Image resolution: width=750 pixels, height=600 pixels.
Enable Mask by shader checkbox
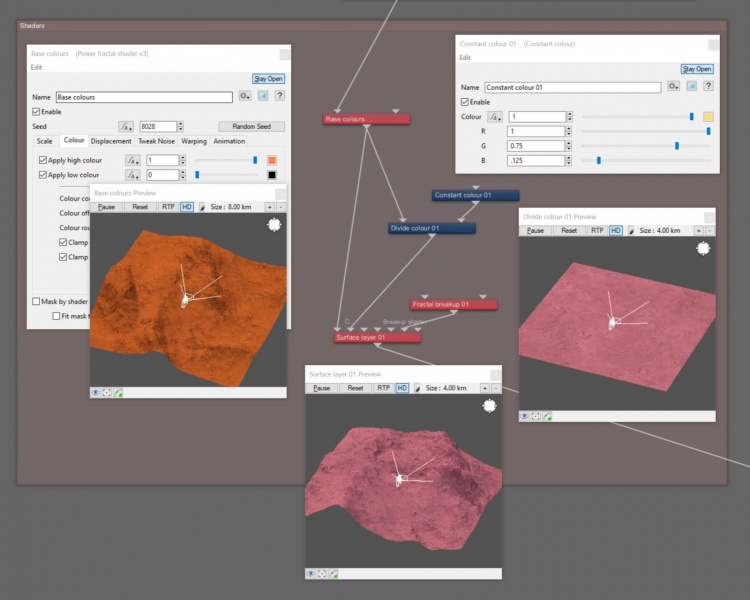tap(36, 301)
